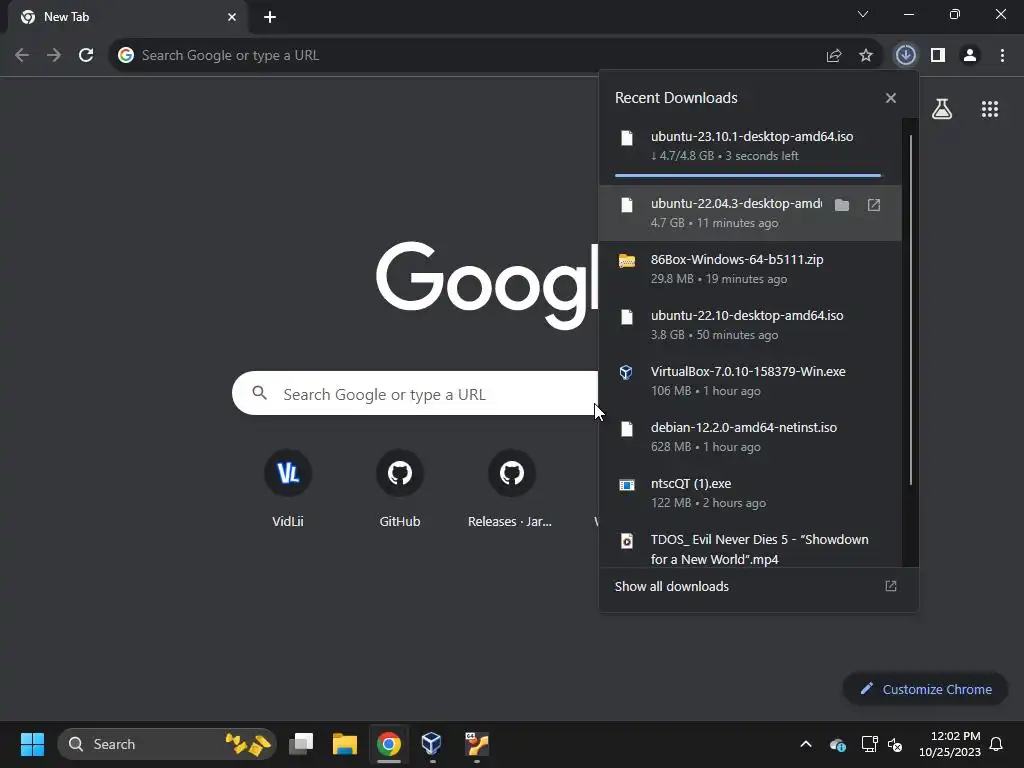Click the external link icon beside Show all downloads
The image size is (1024, 768).
coord(891,586)
